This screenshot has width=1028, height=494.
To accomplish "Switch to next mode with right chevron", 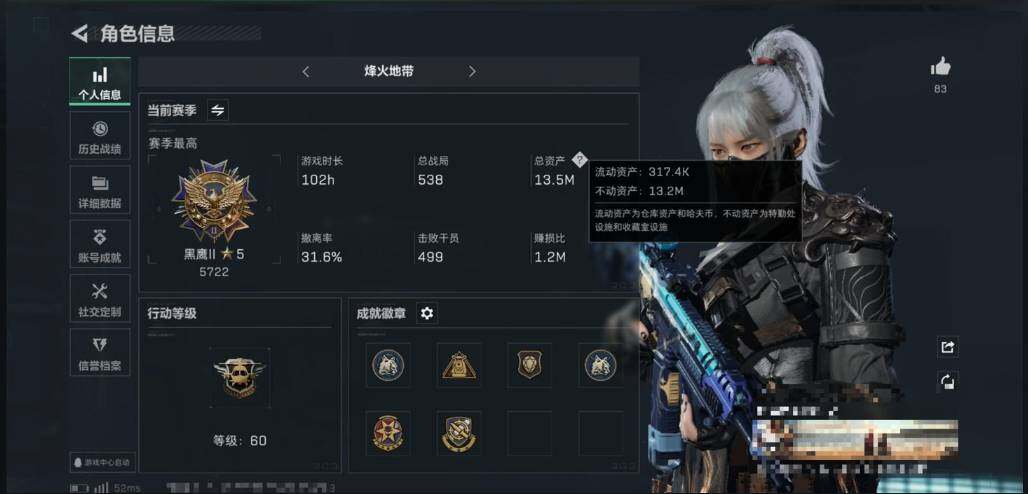I will click(x=472, y=72).
